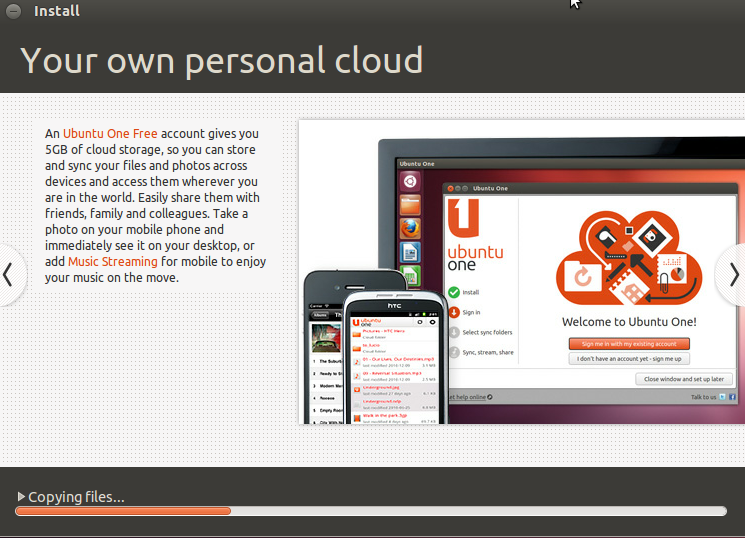Click the 'Sync, stream, share' step text
Image resolution: width=745 pixels, height=538 pixels.
488,352
